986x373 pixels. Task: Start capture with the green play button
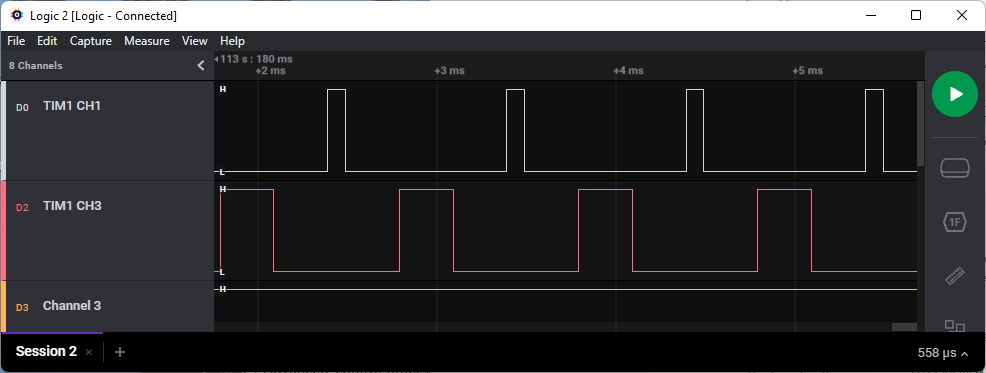tap(955, 94)
